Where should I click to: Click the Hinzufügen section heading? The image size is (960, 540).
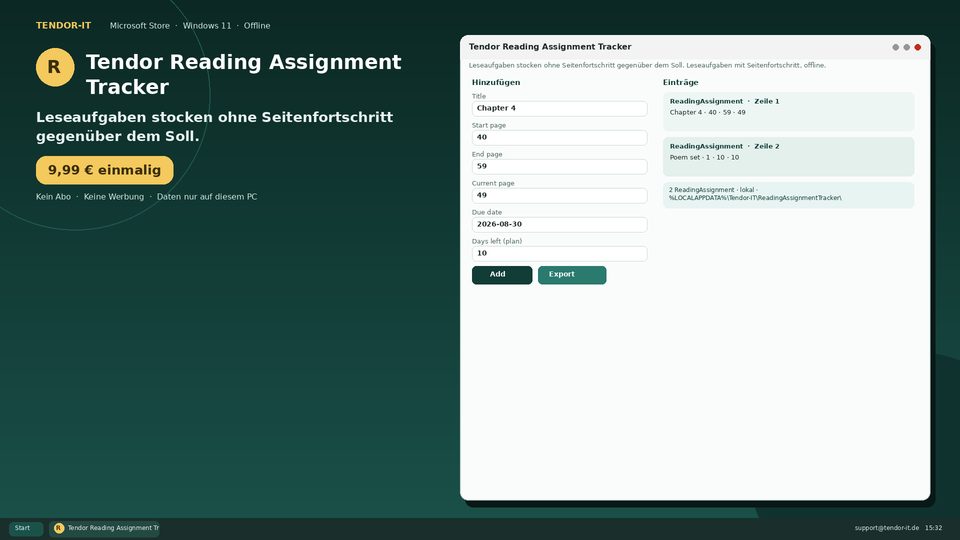coord(496,82)
